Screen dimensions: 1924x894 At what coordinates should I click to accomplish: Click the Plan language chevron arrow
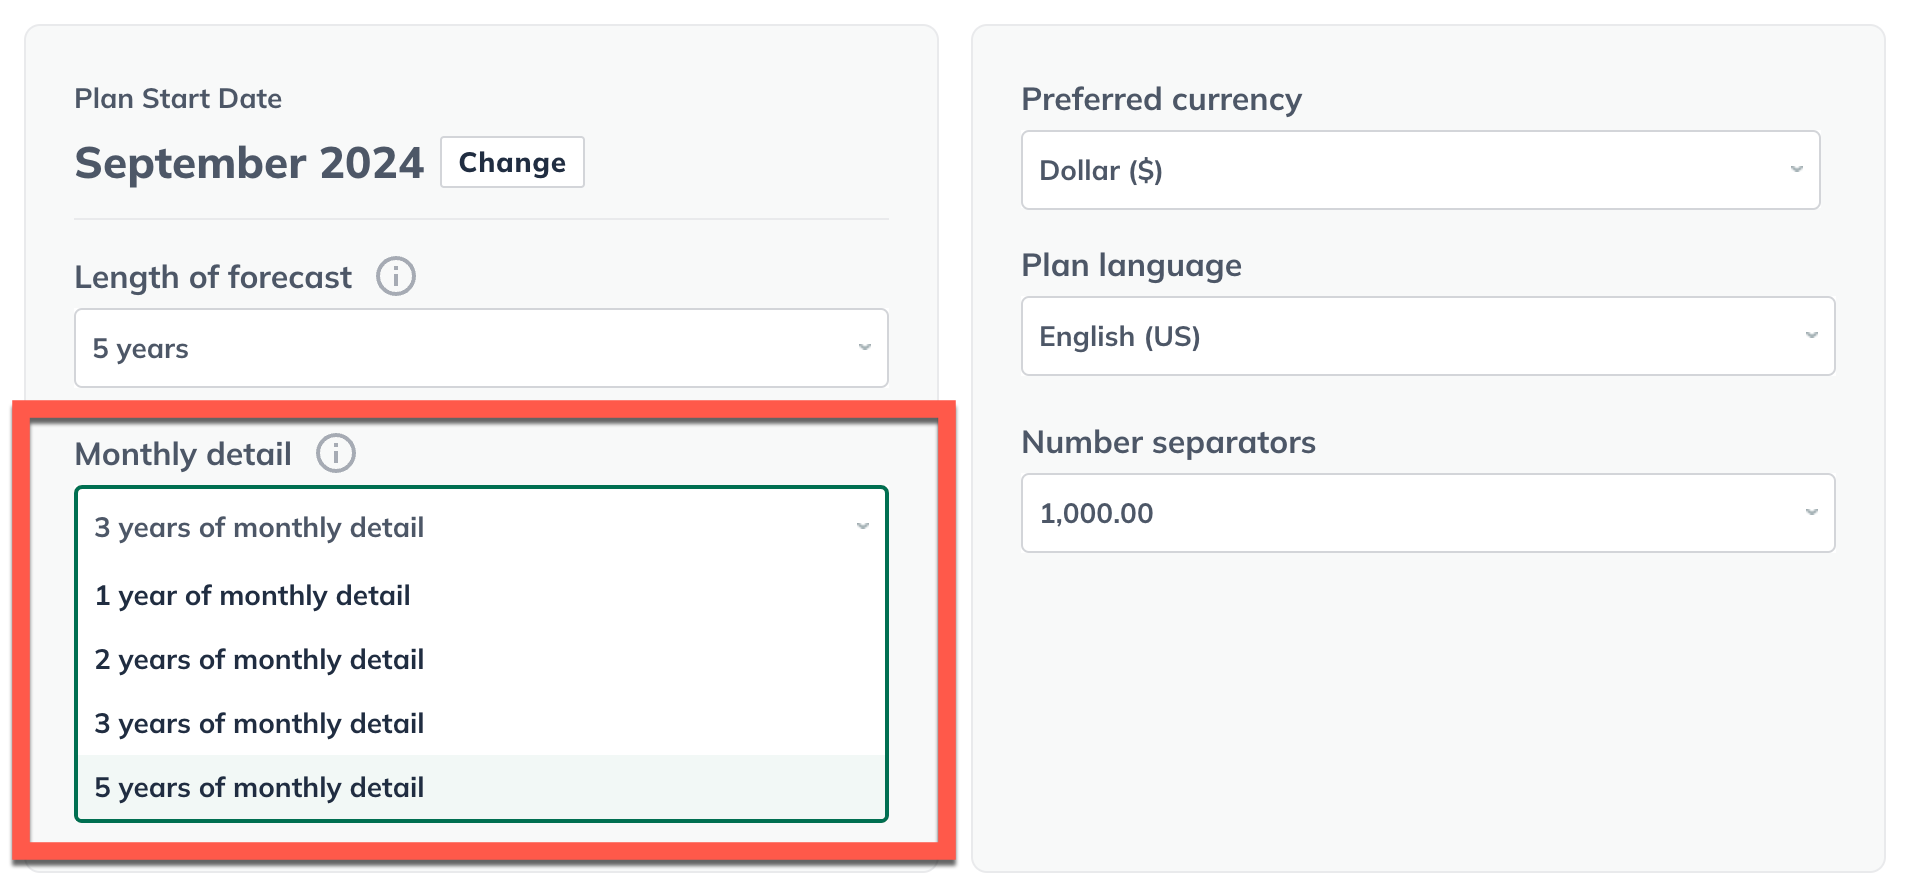(x=1811, y=335)
